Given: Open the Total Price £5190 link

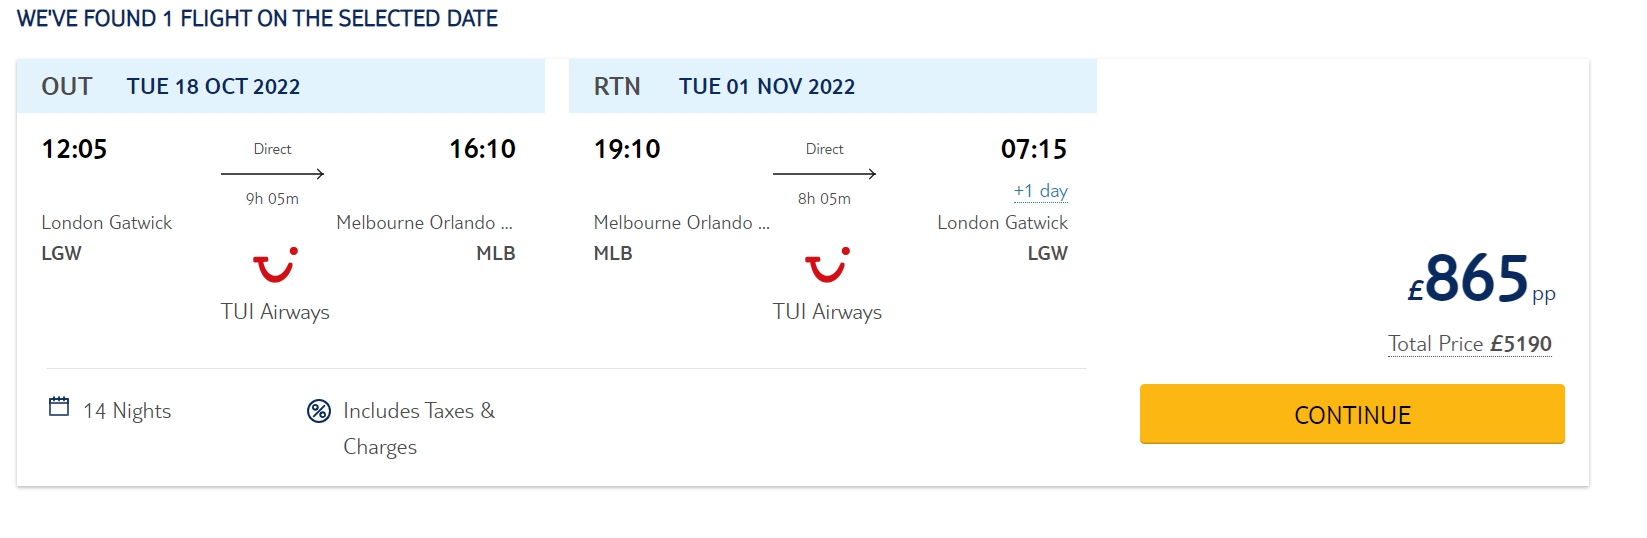Looking at the screenshot, I should pyautogui.click(x=1469, y=344).
